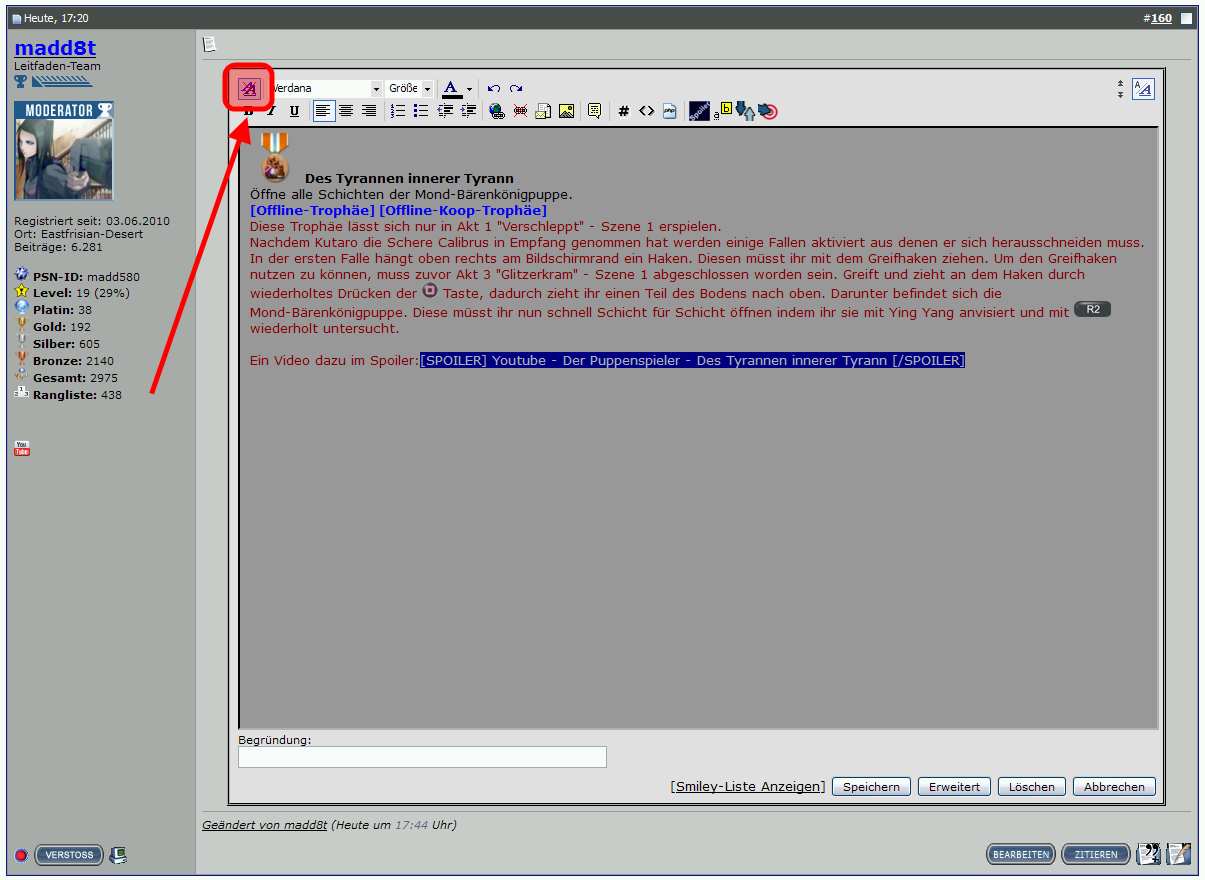The height and width of the screenshot is (880, 1205).
Task: Insert an image into the post
Action: tap(566, 111)
